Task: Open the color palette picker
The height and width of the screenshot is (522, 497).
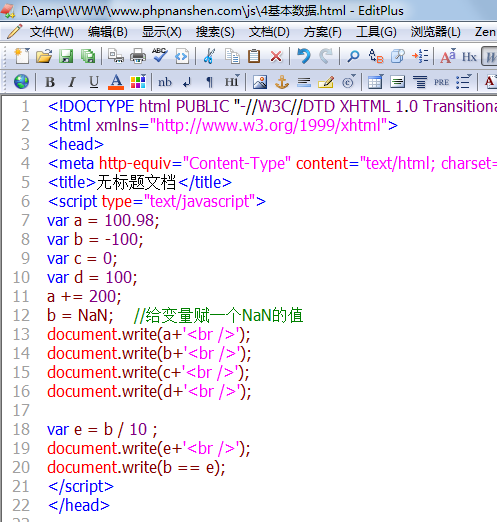Action: tap(138, 82)
